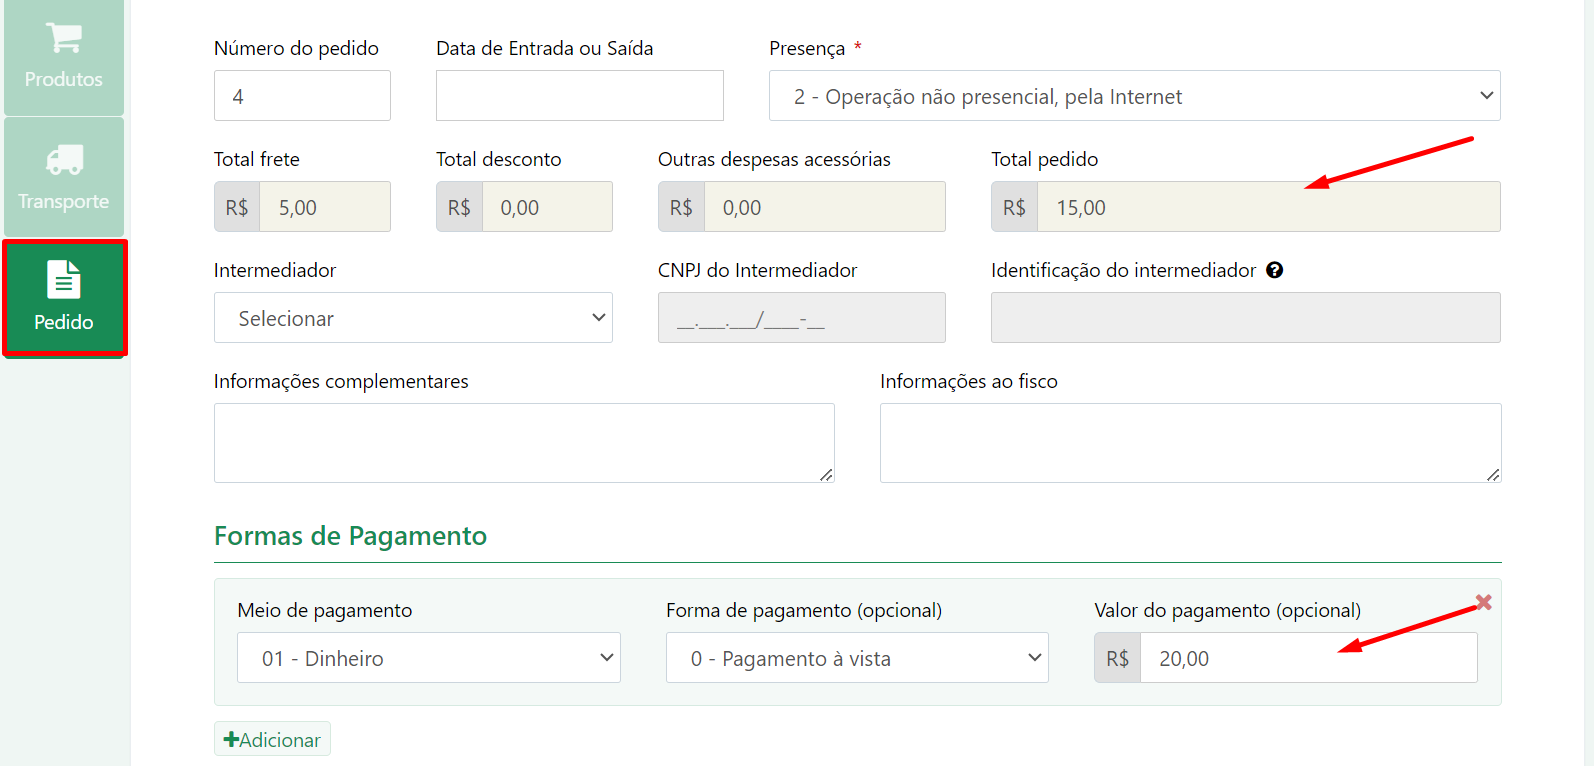Click the Total pedido label

[x=1044, y=159]
